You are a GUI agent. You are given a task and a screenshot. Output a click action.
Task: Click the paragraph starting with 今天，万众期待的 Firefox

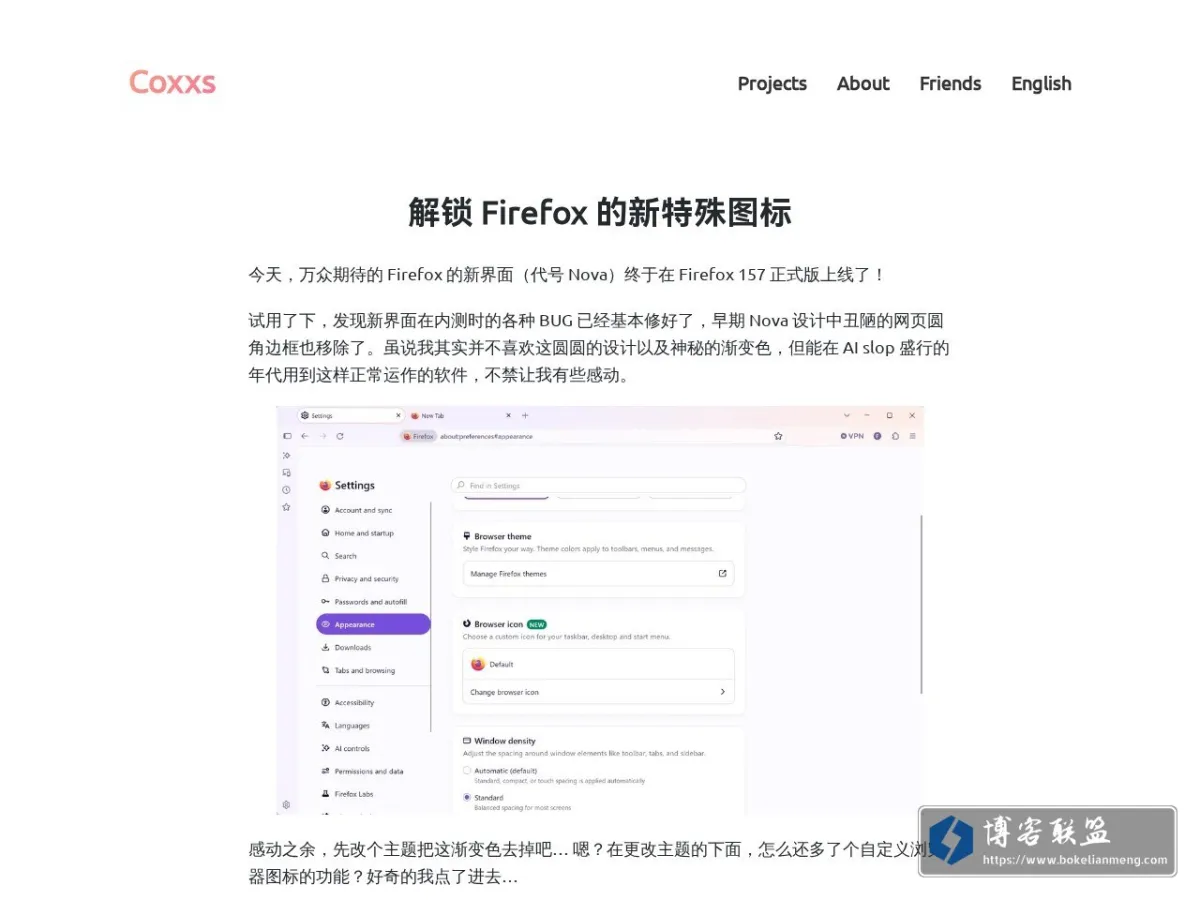tap(567, 274)
